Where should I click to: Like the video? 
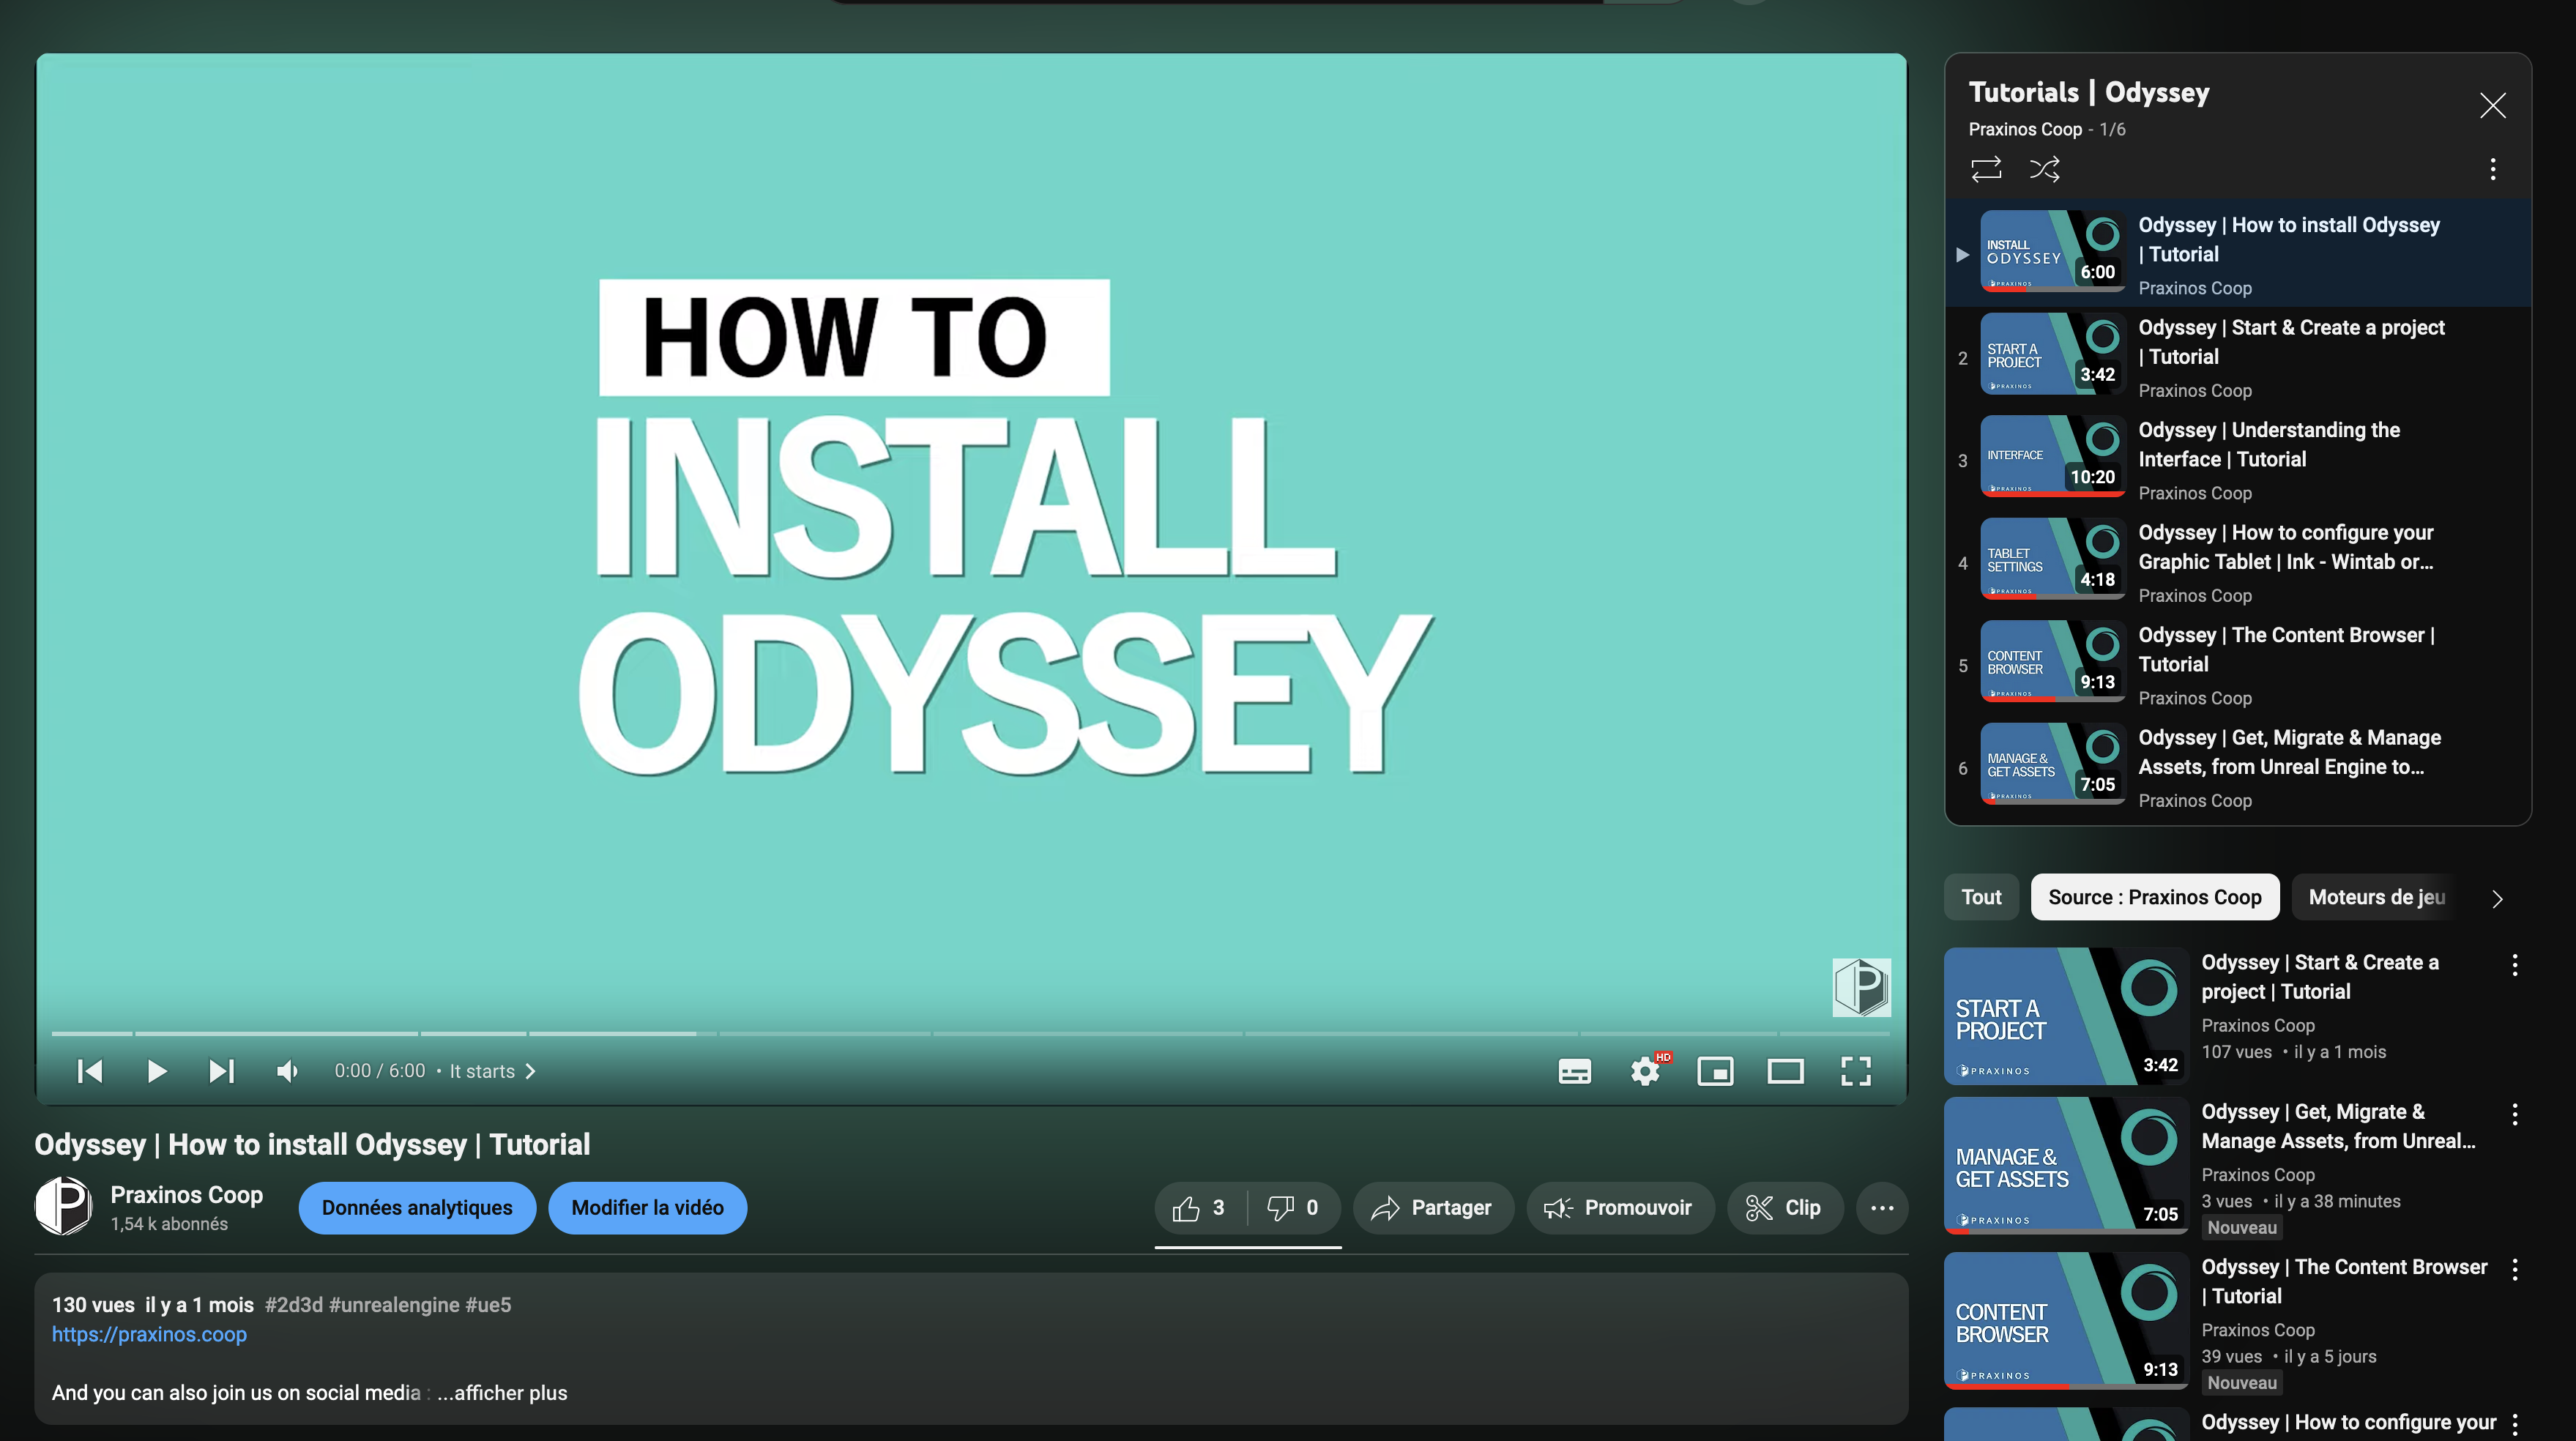(1200, 1208)
